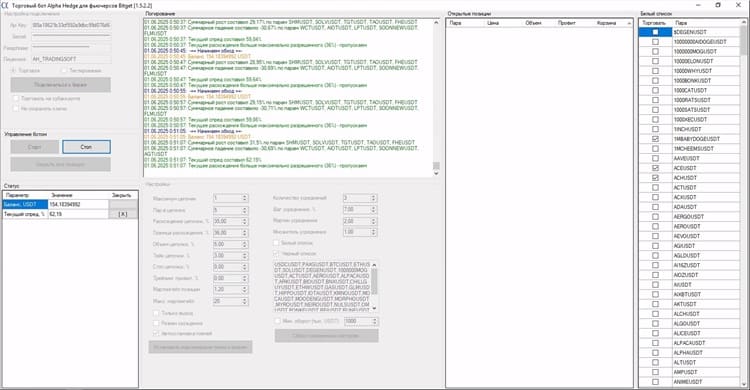Click the white list scroll-up arrow
This screenshot has height=390, width=750.
tap(744, 22)
